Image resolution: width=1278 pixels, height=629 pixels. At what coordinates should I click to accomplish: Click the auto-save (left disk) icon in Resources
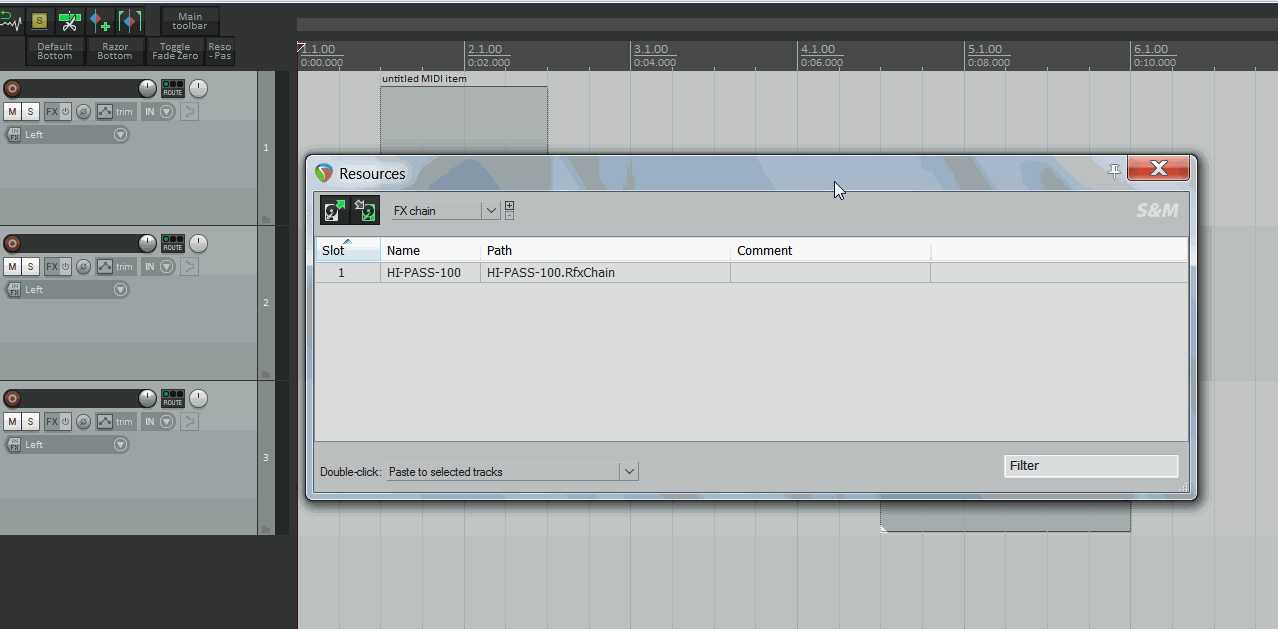pyautogui.click(x=334, y=210)
